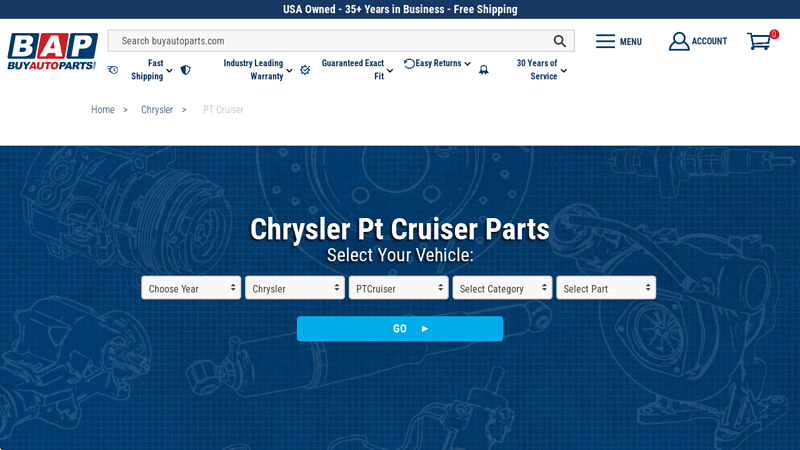Click the top USA Owned banner text
Image resolution: width=800 pixels, height=450 pixels.
tap(400, 9)
